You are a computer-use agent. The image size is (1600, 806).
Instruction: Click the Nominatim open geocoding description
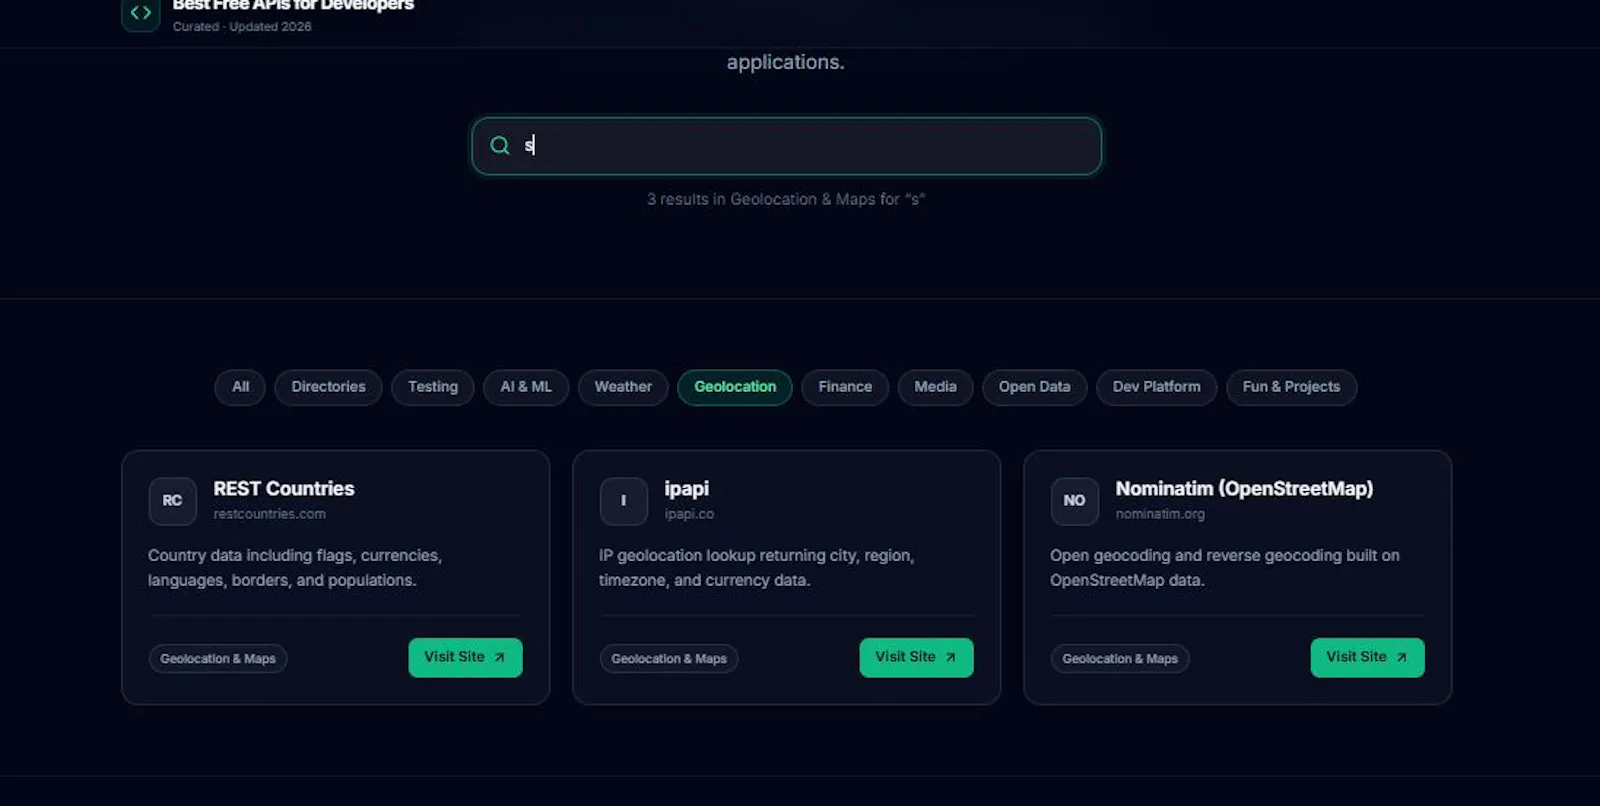coord(1225,568)
